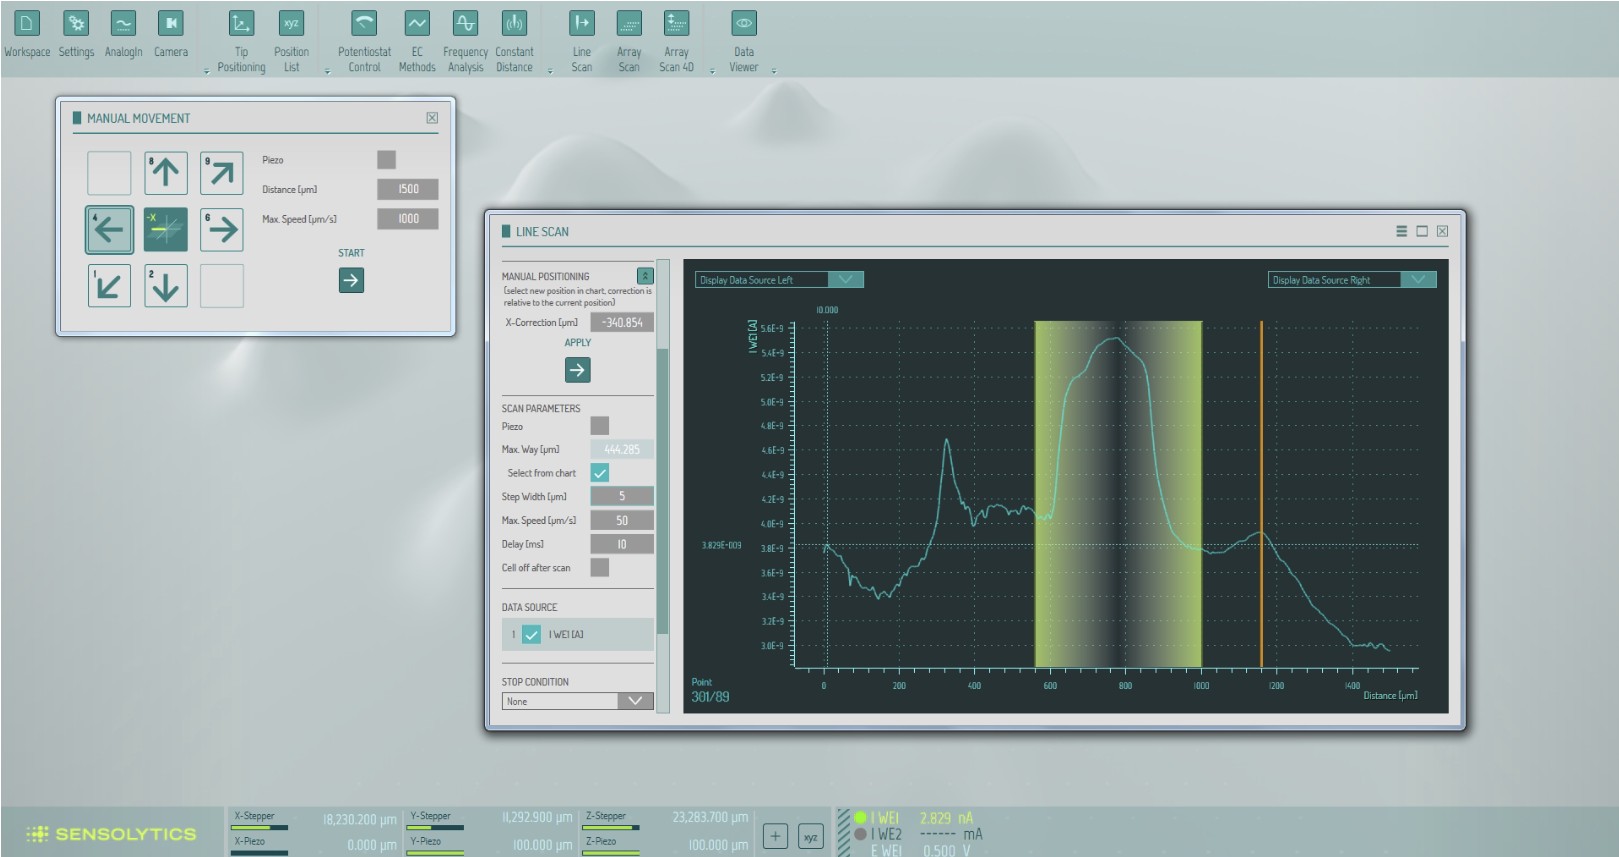Click the APPLY label
Viewport: 1619px width, 857px height.
click(x=578, y=343)
